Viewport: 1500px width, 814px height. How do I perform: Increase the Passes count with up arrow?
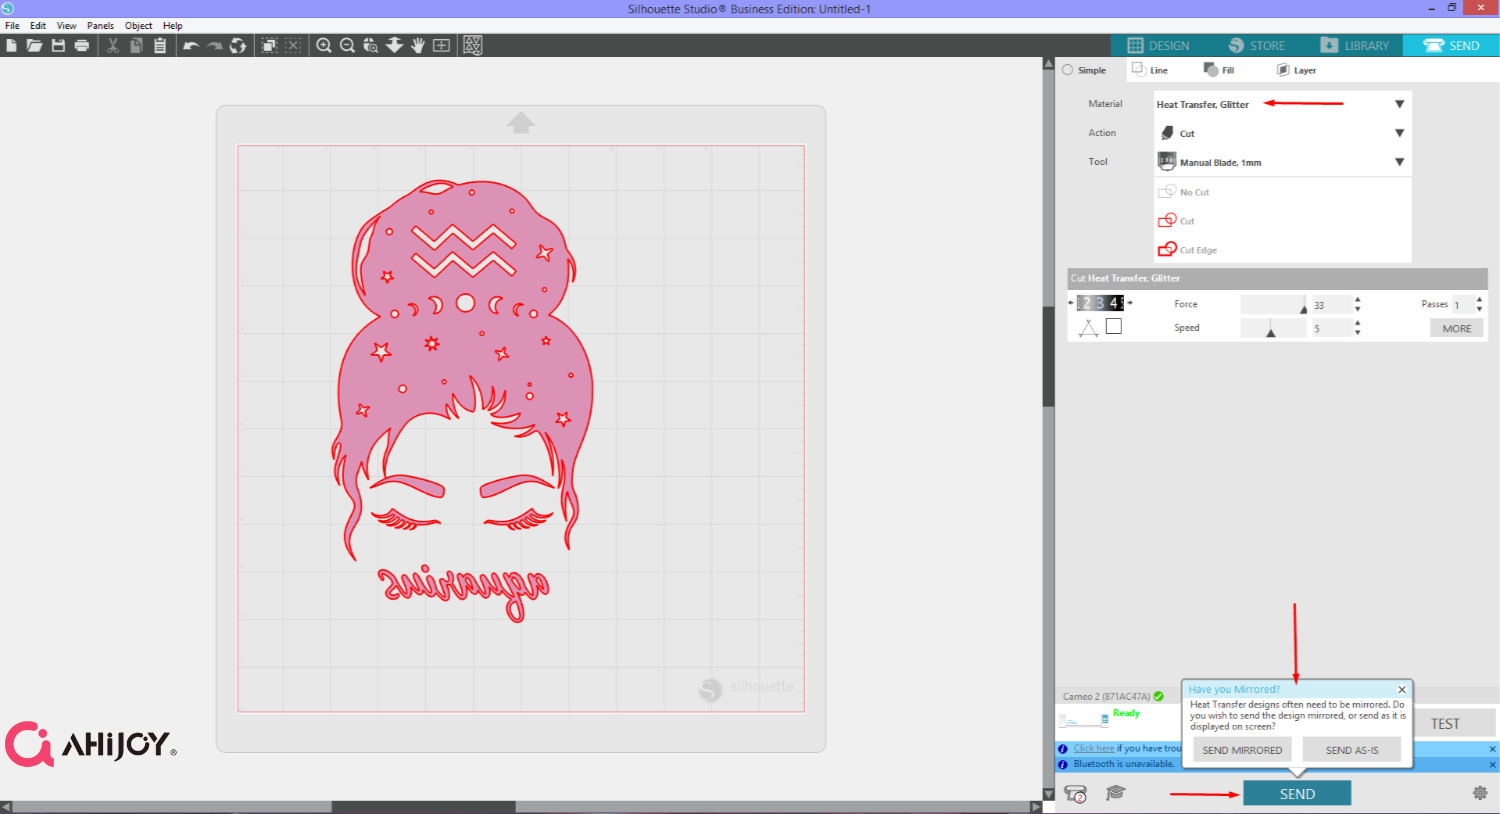point(1479,300)
